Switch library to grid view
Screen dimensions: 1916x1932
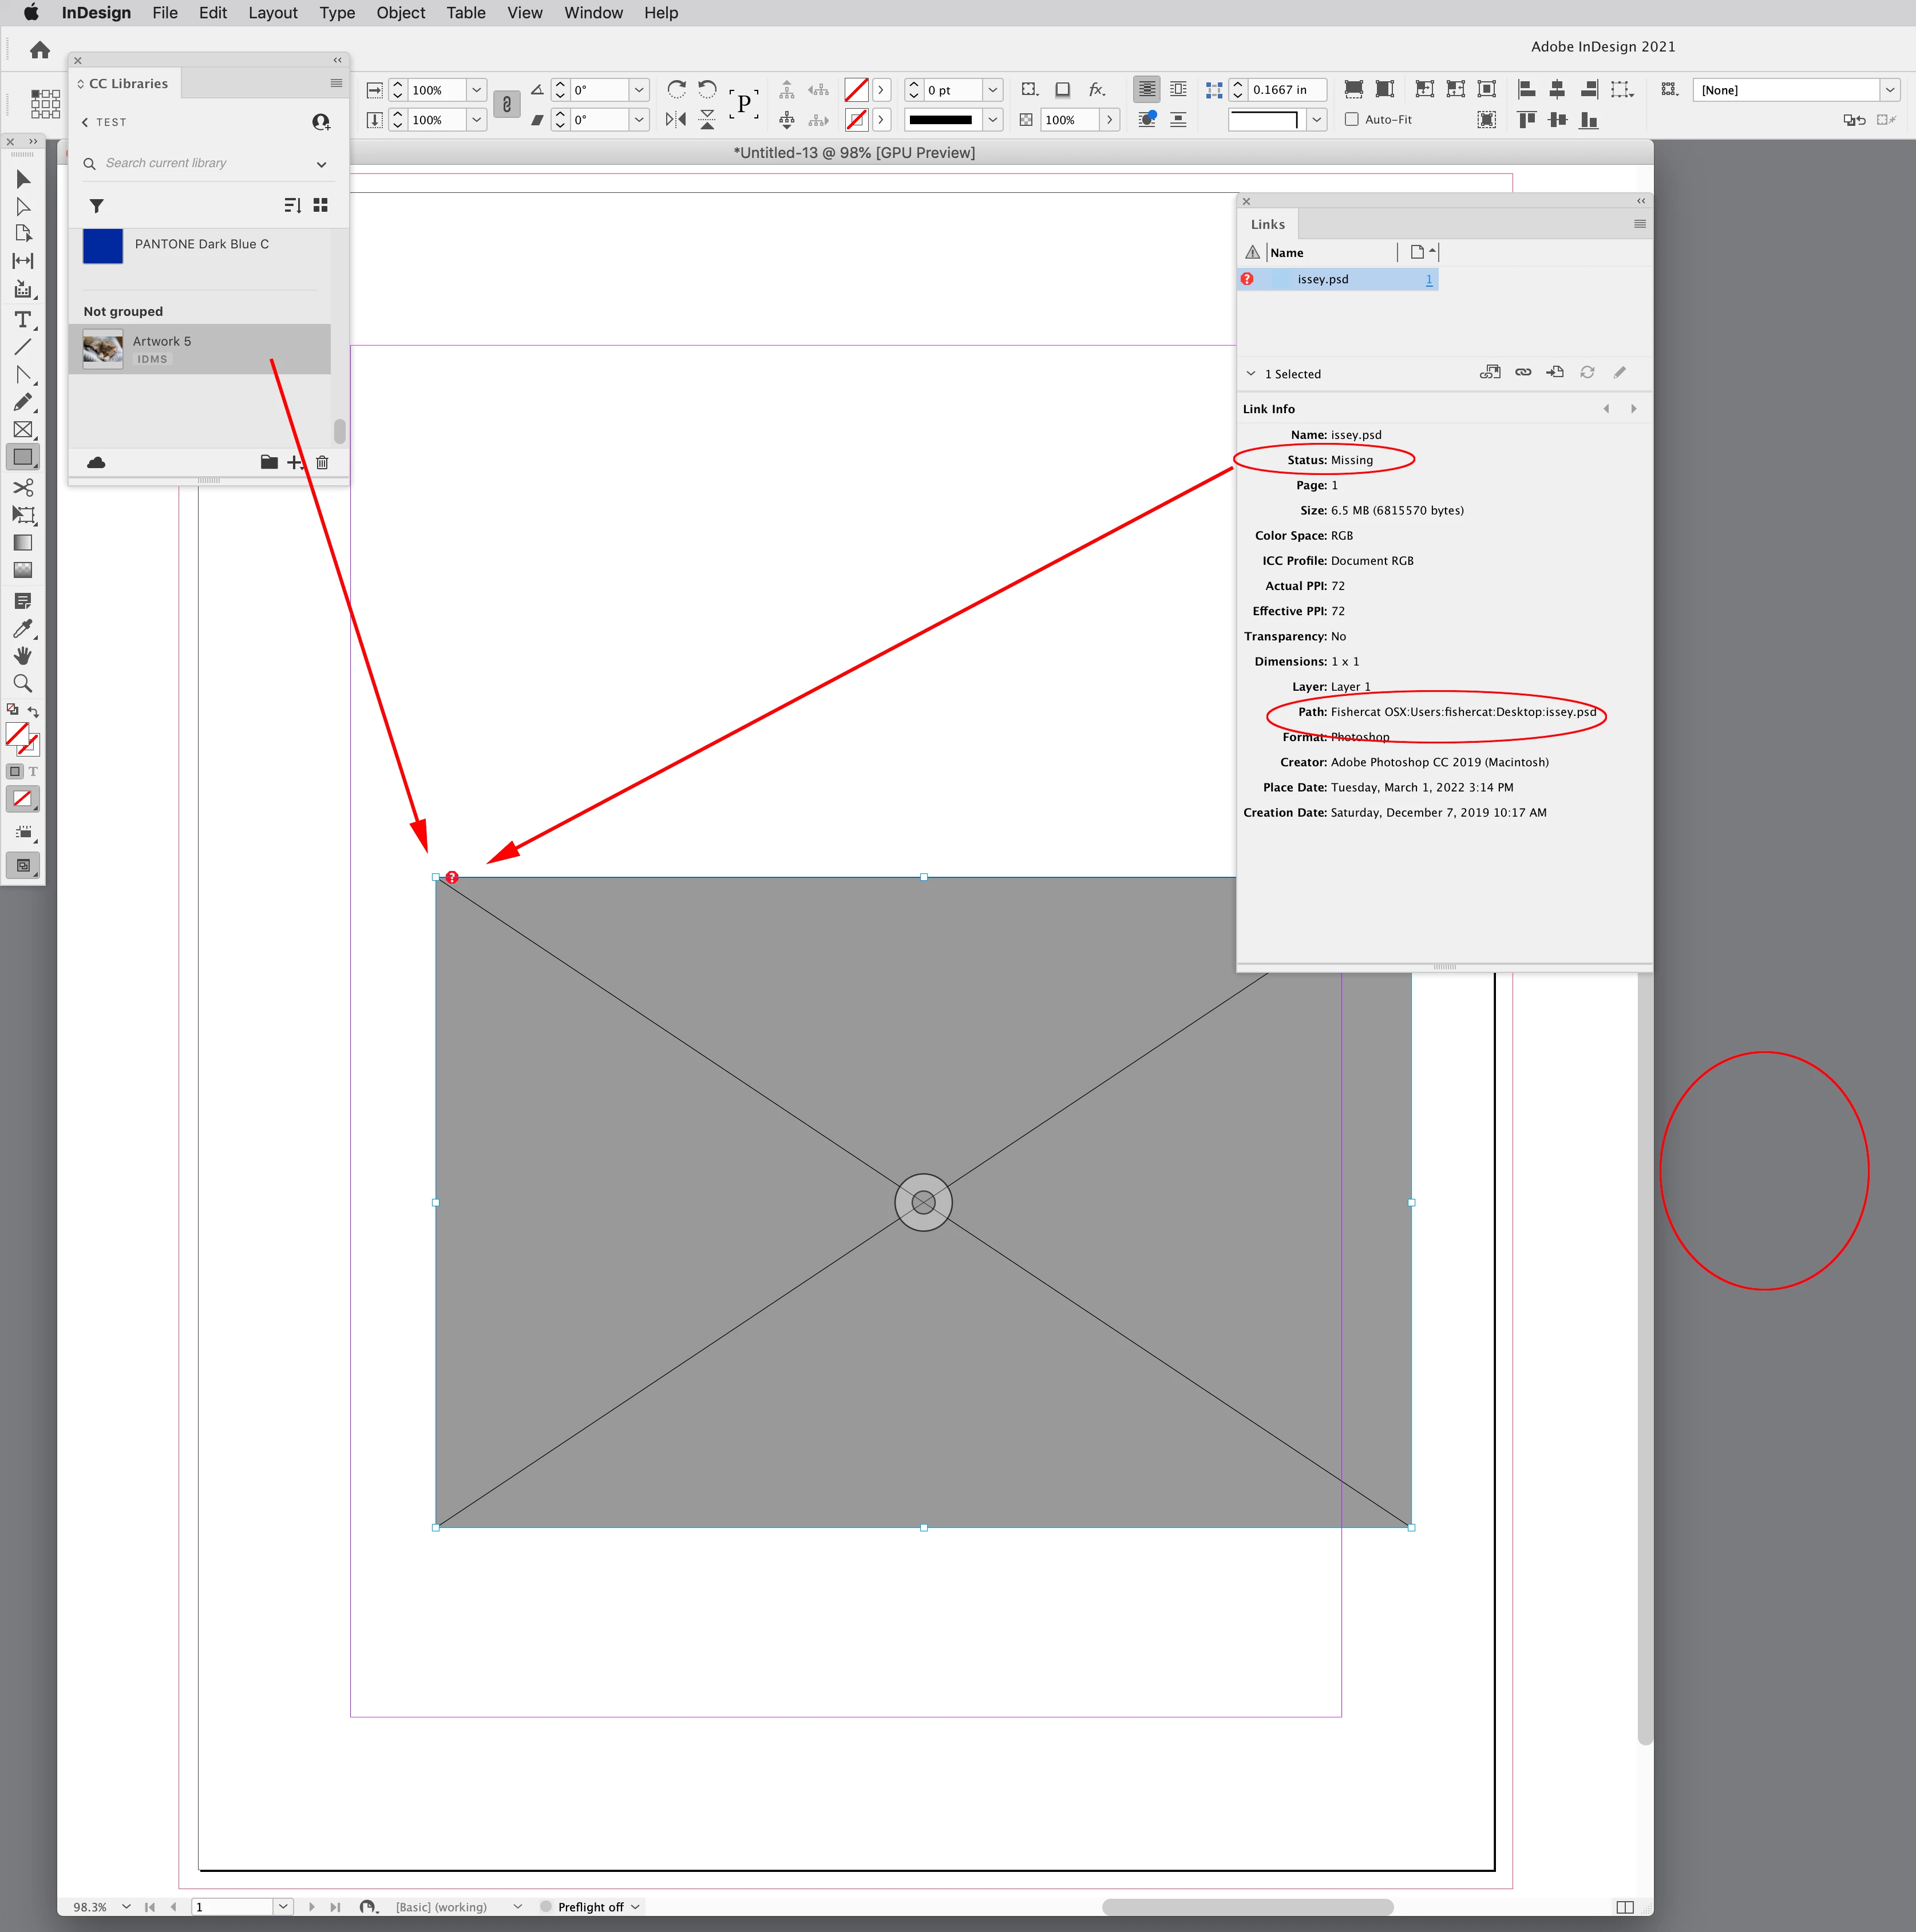point(320,205)
